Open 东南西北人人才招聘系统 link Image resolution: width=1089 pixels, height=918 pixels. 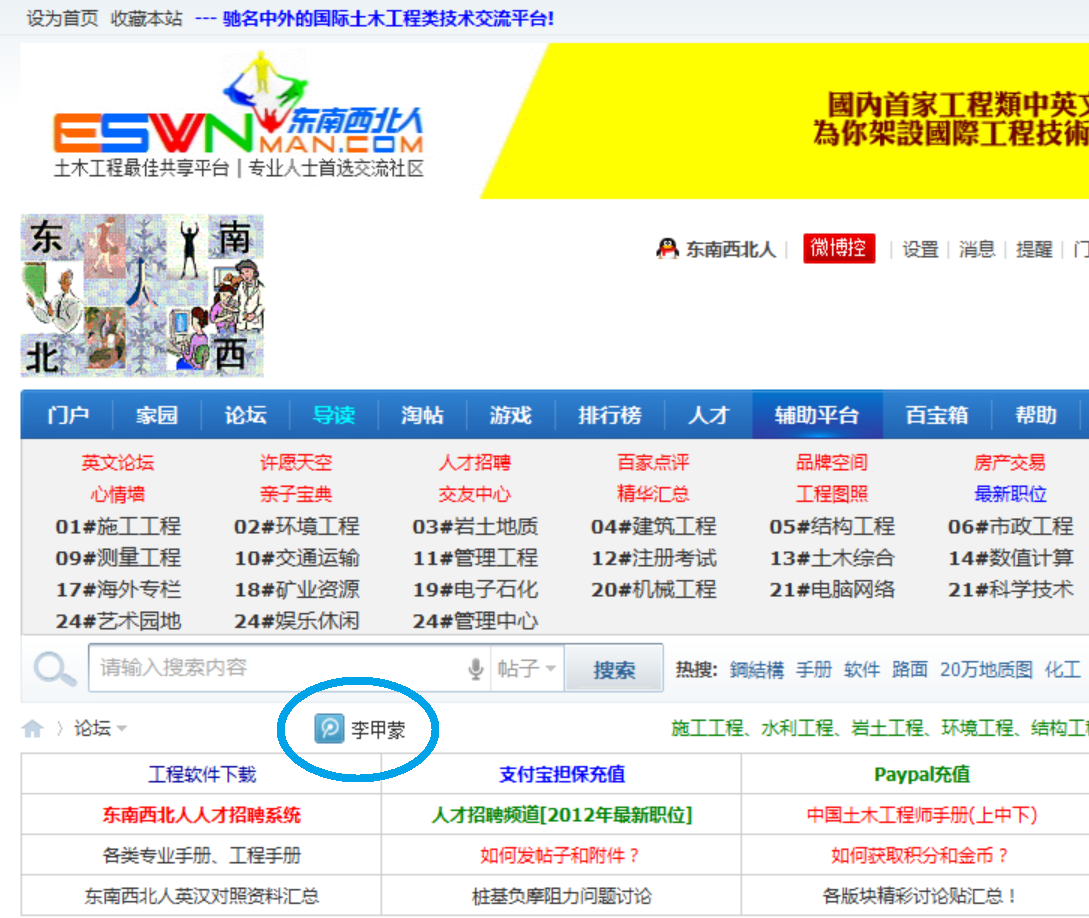point(202,815)
